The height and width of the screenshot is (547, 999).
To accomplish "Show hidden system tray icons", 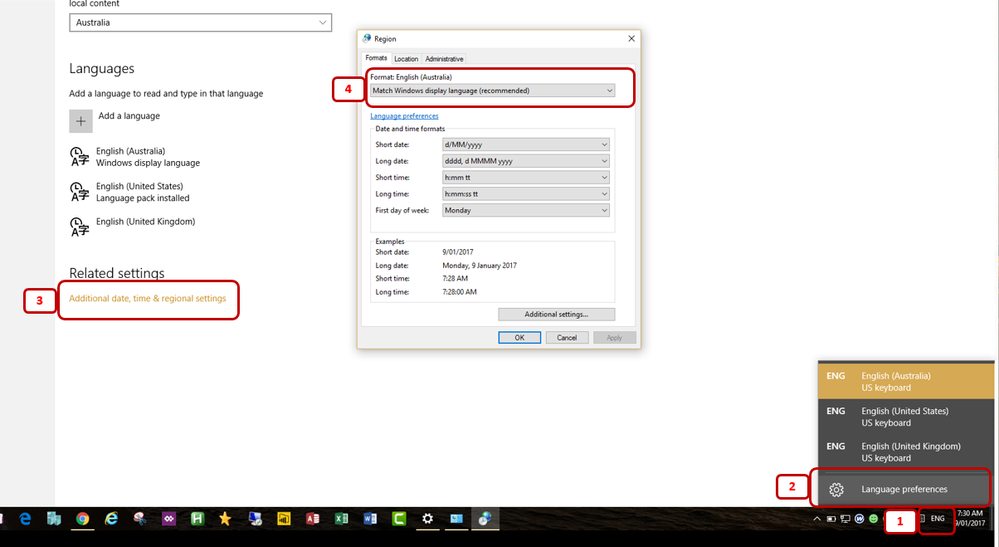I will point(817,519).
